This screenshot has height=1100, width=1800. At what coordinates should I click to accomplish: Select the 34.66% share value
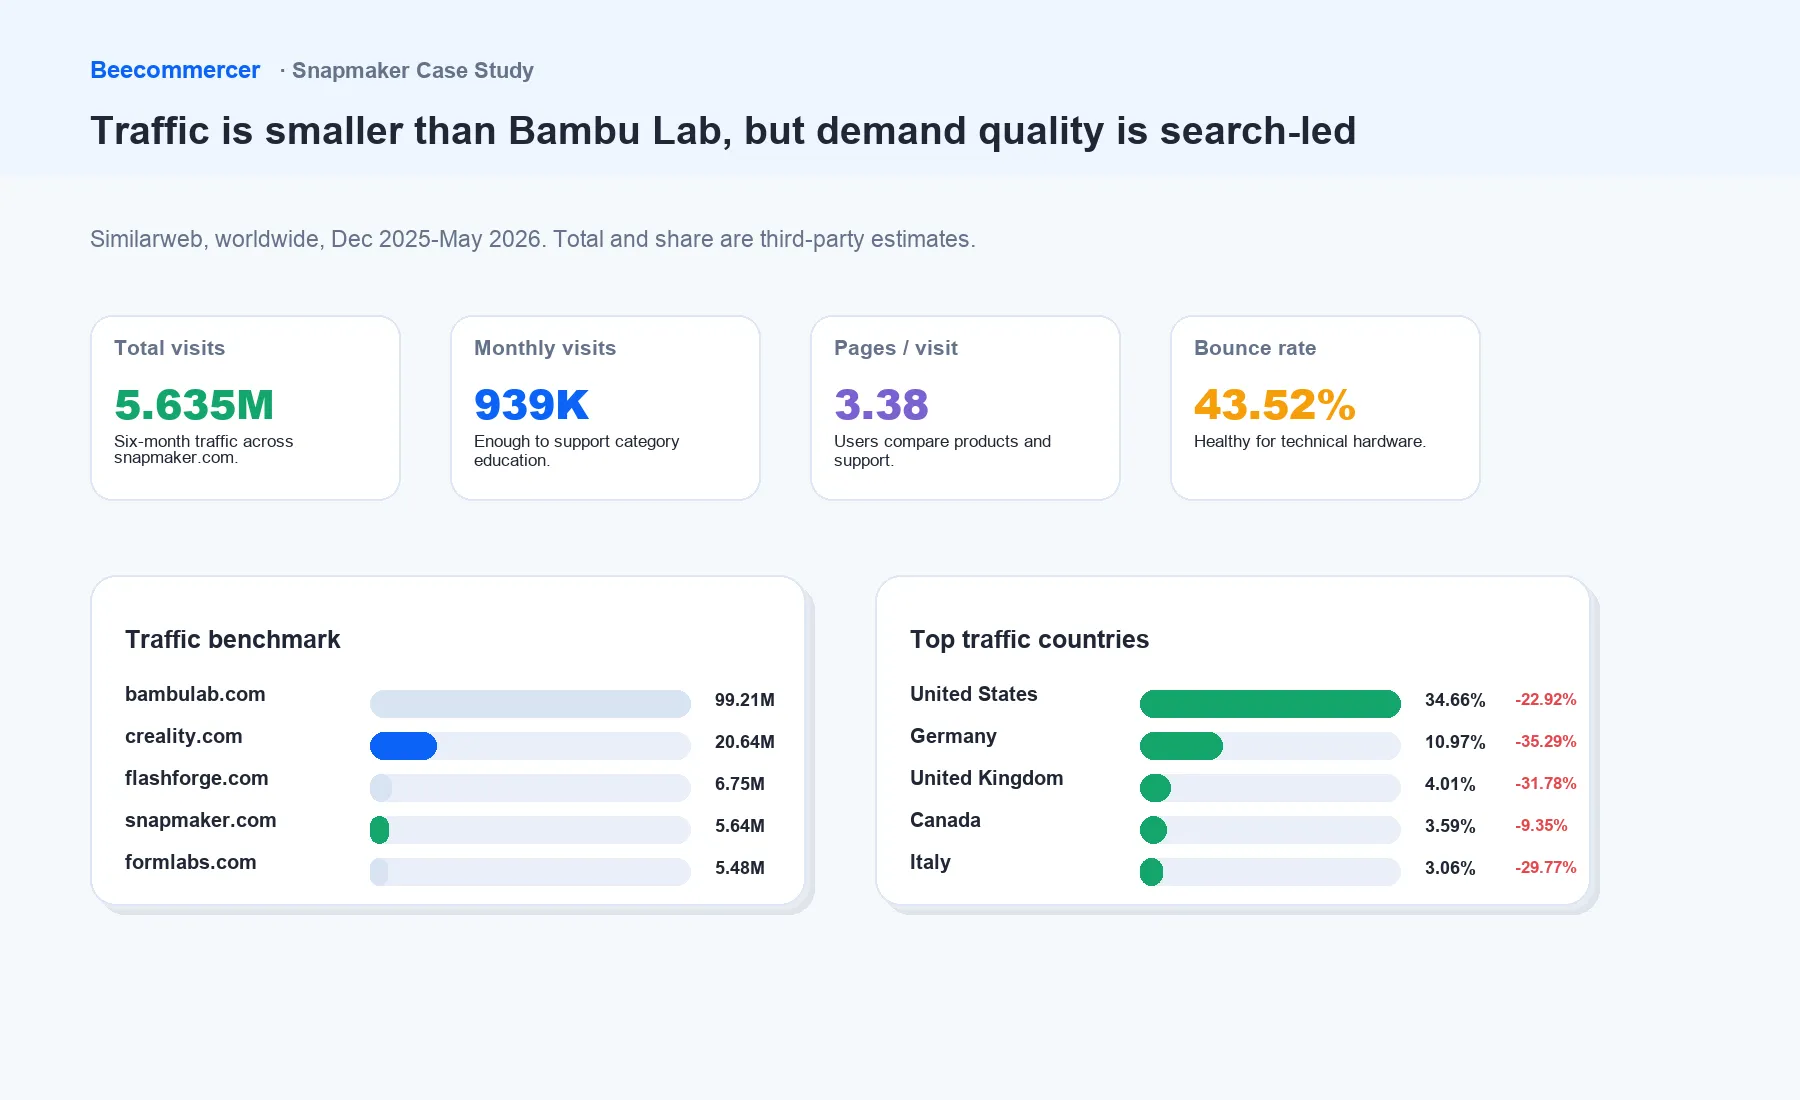tap(1454, 700)
